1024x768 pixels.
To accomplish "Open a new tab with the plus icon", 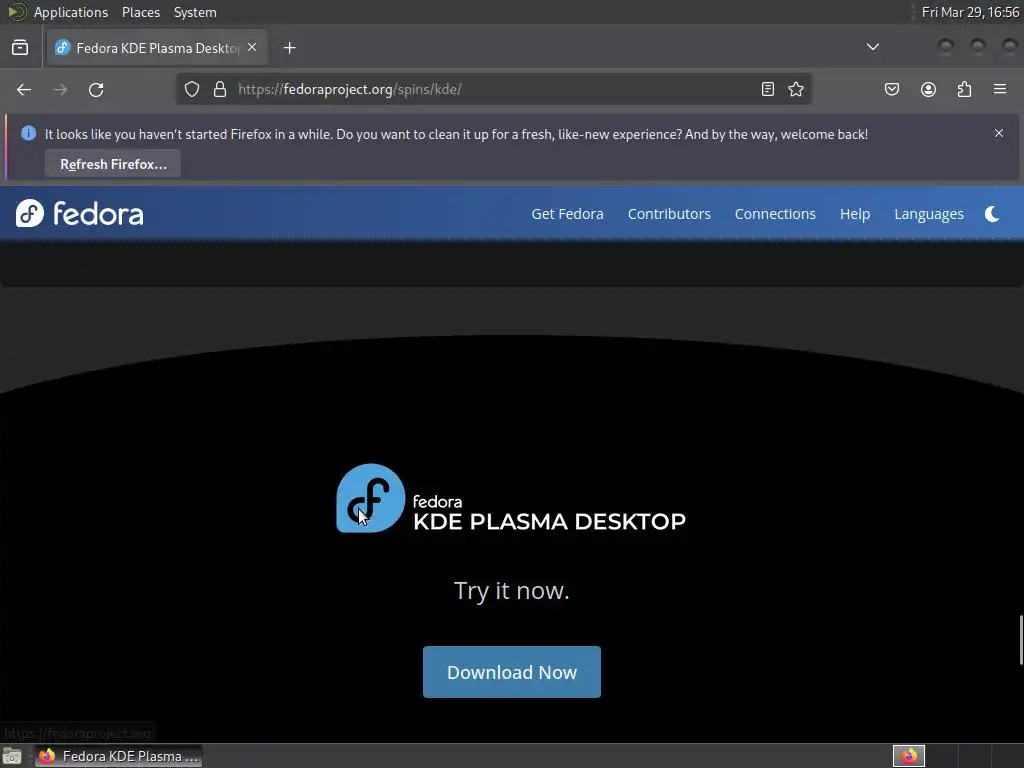I will (x=289, y=48).
